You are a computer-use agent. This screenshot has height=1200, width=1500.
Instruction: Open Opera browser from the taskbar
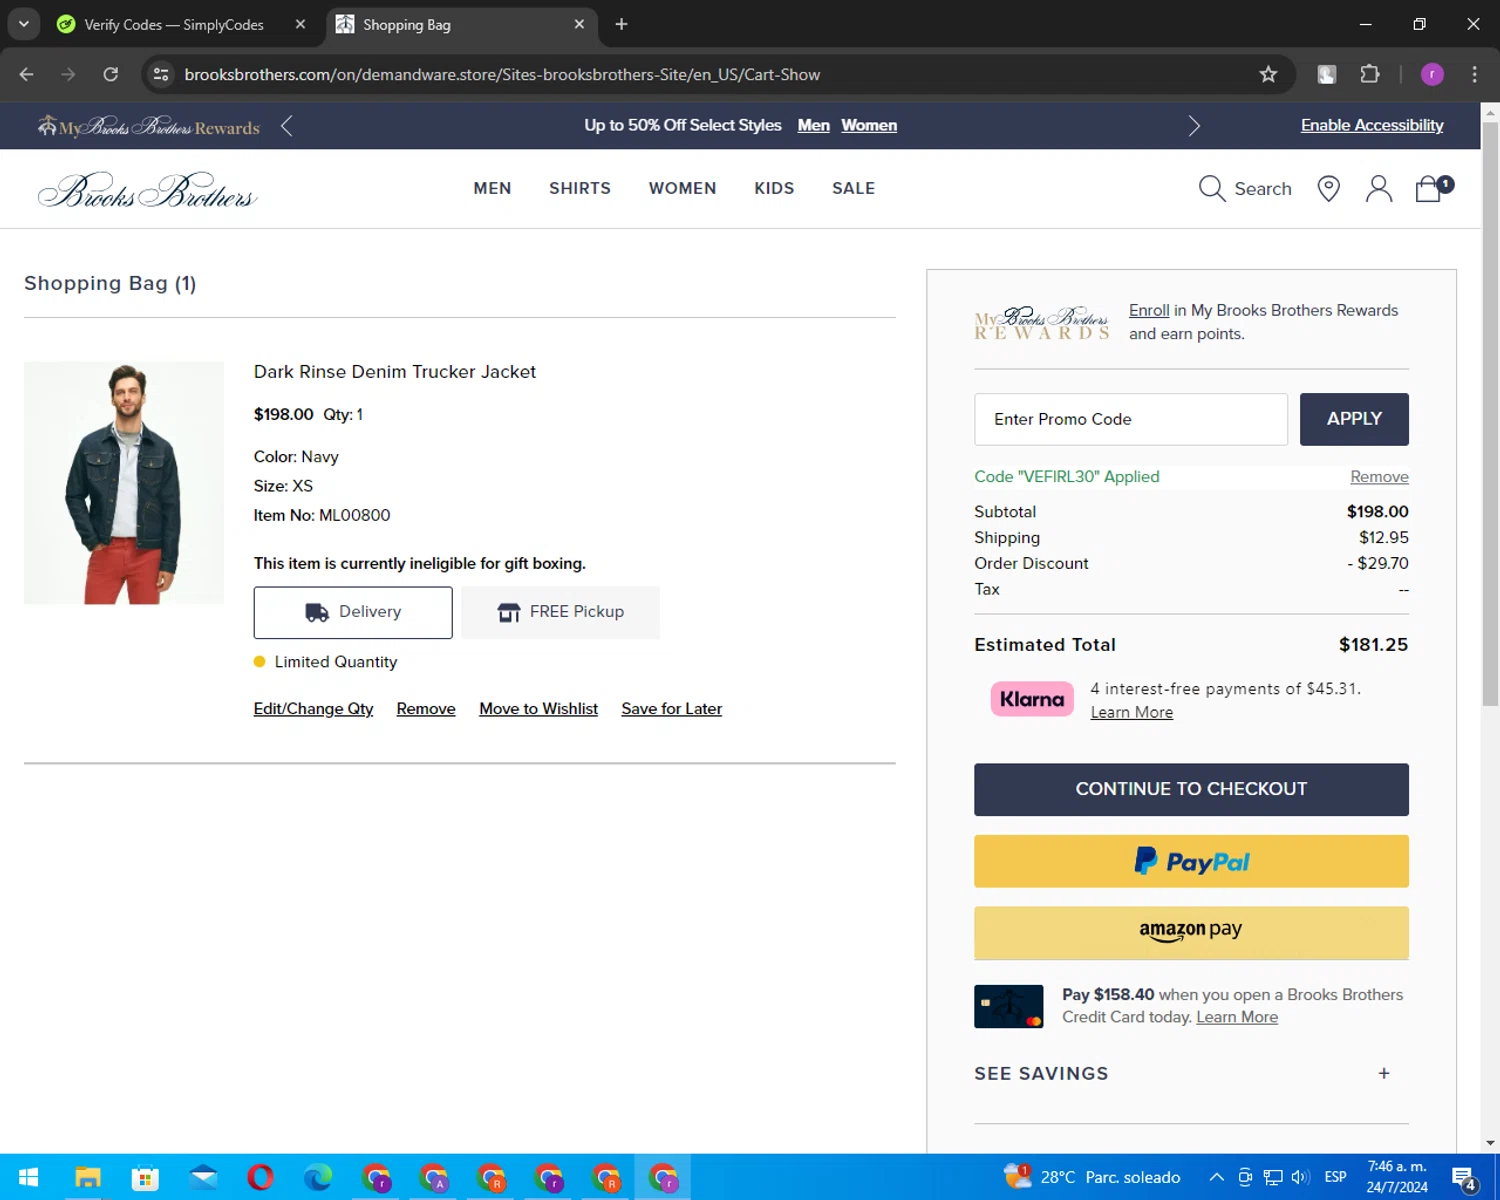(260, 1177)
